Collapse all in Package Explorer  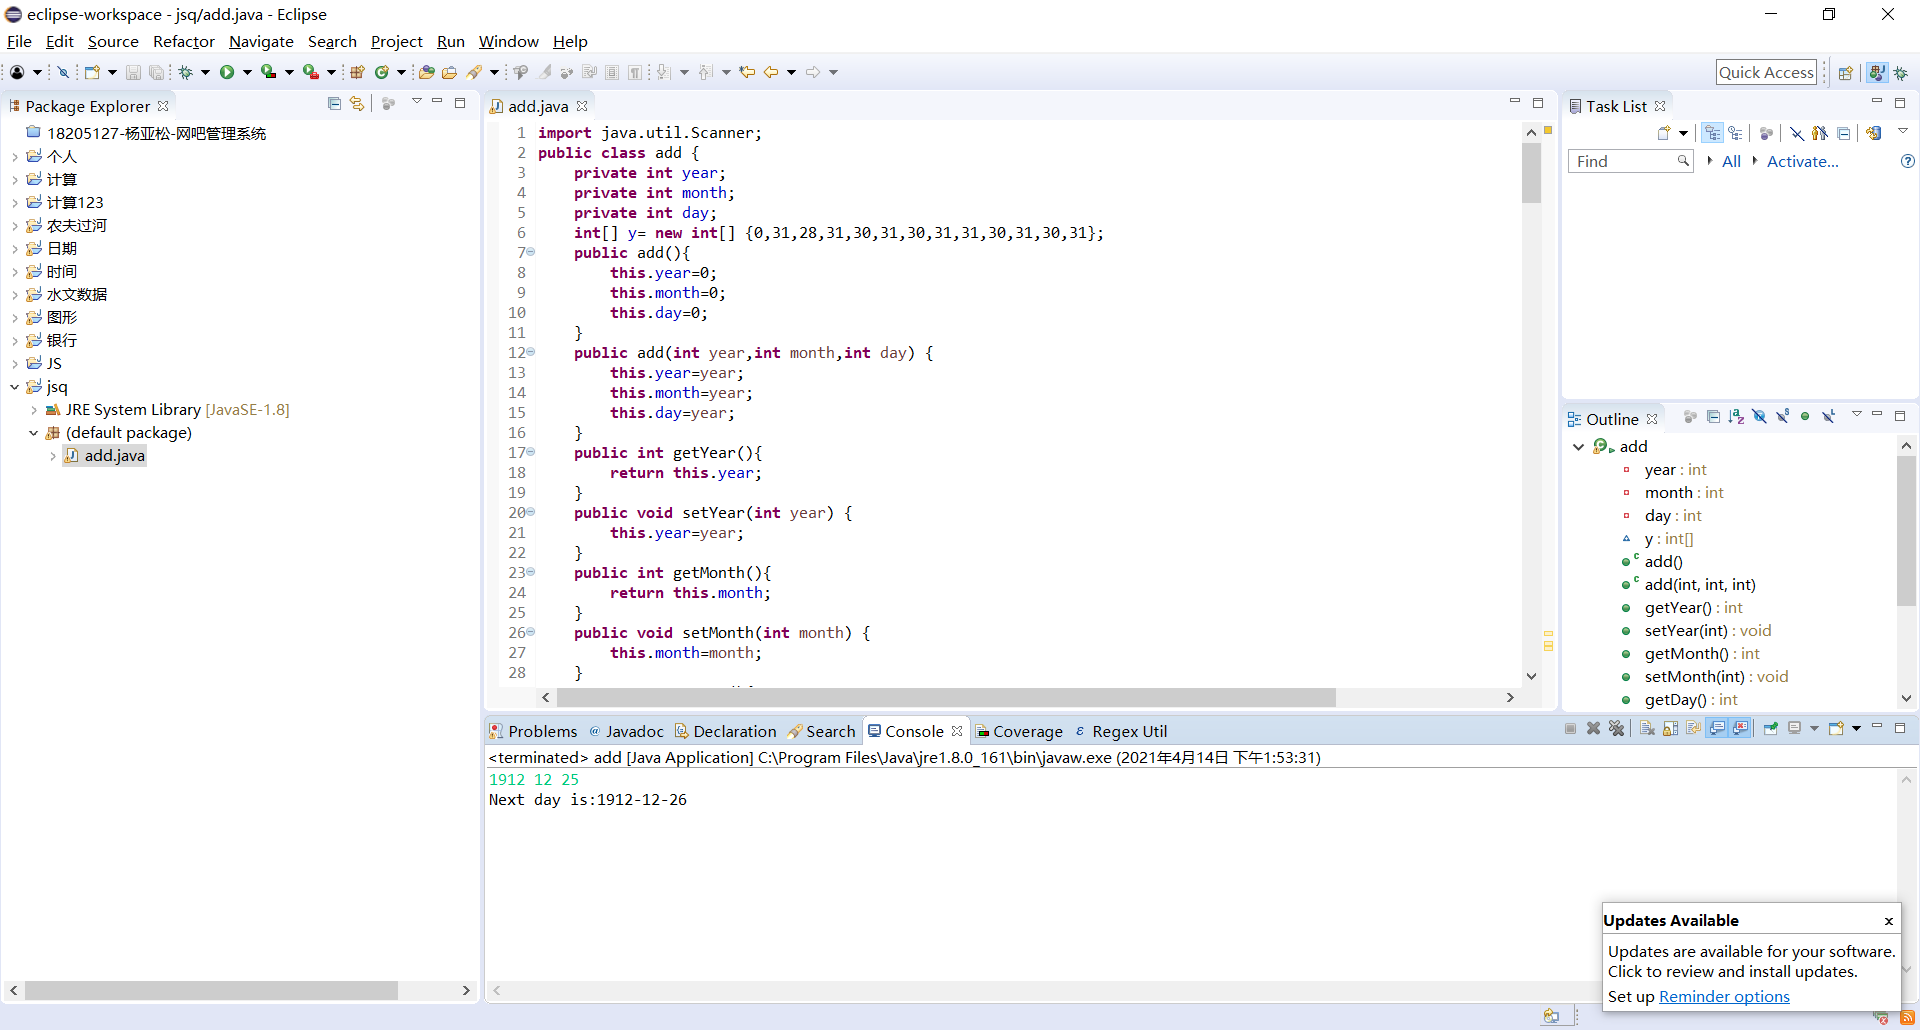tap(334, 104)
